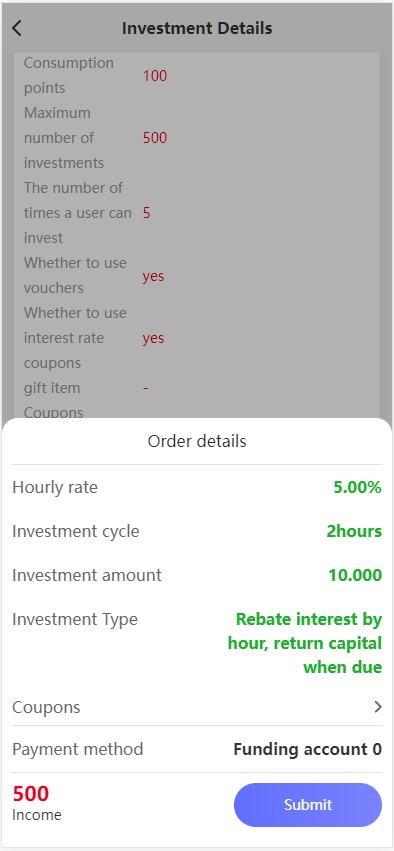This screenshot has height=851, width=394.
Task: Click the 5.00% hourly rate value
Action: point(357,487)
